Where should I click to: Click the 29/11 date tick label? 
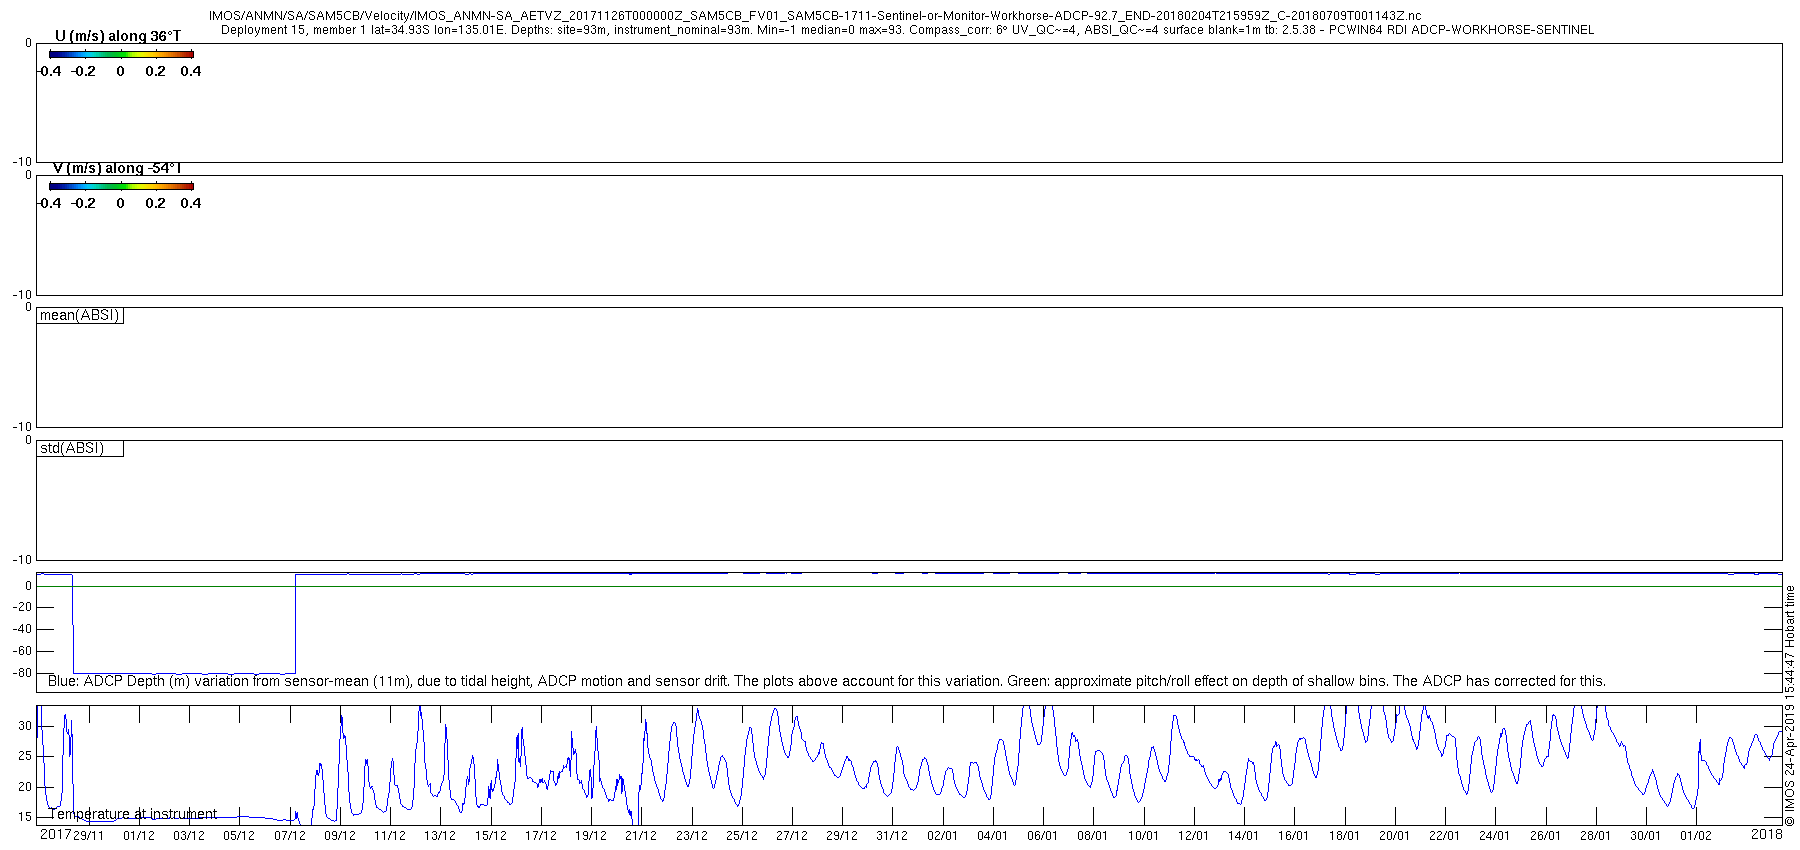tap(89, 836)
